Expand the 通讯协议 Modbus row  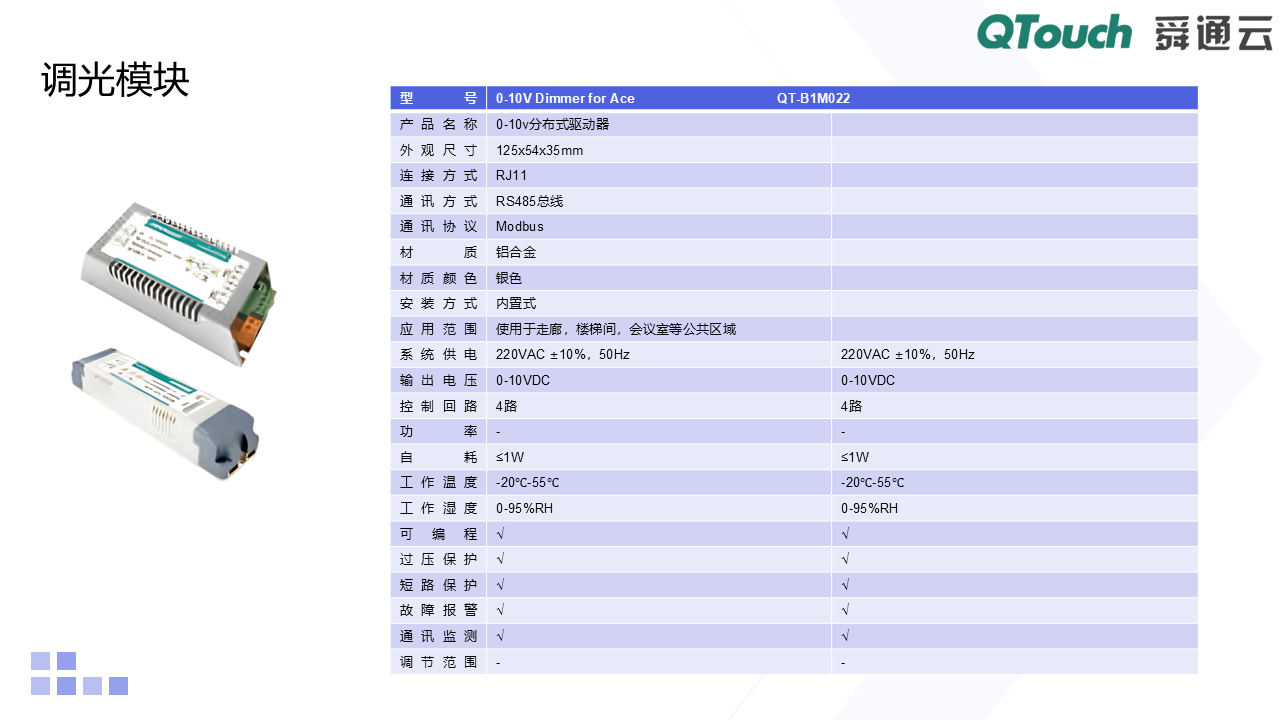[x=660, y=226]
